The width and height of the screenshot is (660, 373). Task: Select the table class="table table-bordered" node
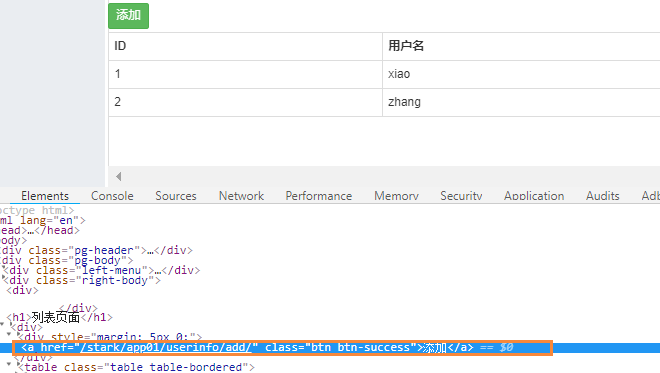pyautogui.click(x=136, y=367)
